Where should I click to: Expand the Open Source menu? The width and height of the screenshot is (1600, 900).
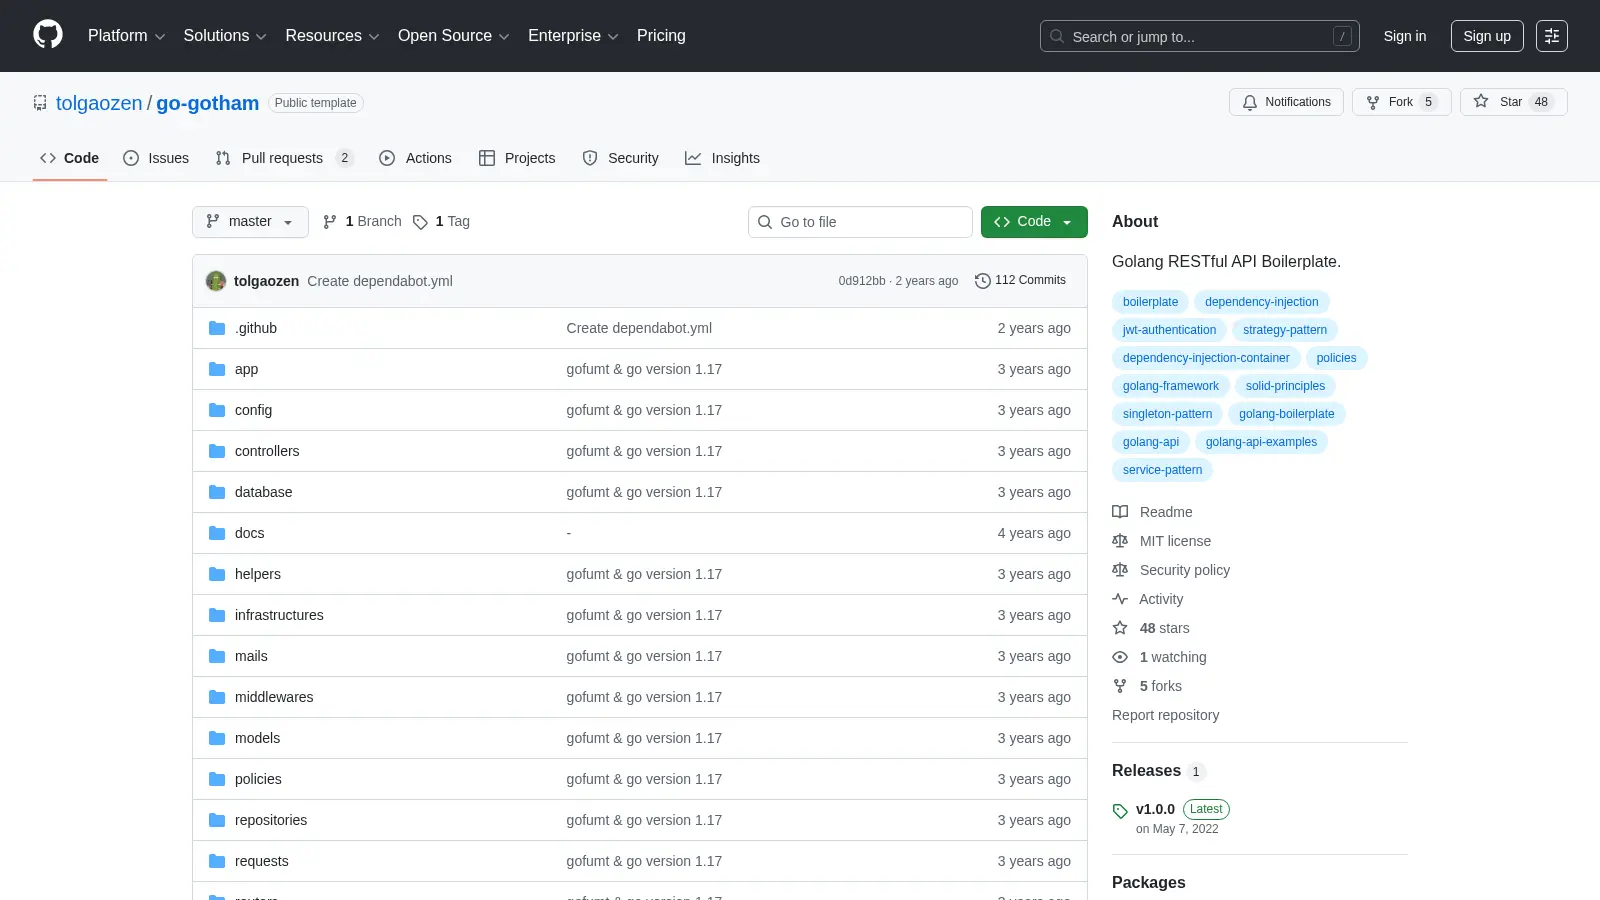[454, 36]
